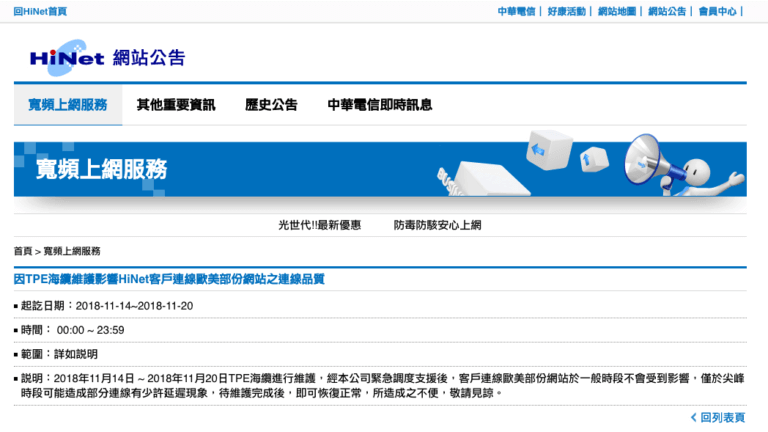
Task: Click the banner heading 寬頻上網服務
Action: pyautogui.click(x=101, y=169)
